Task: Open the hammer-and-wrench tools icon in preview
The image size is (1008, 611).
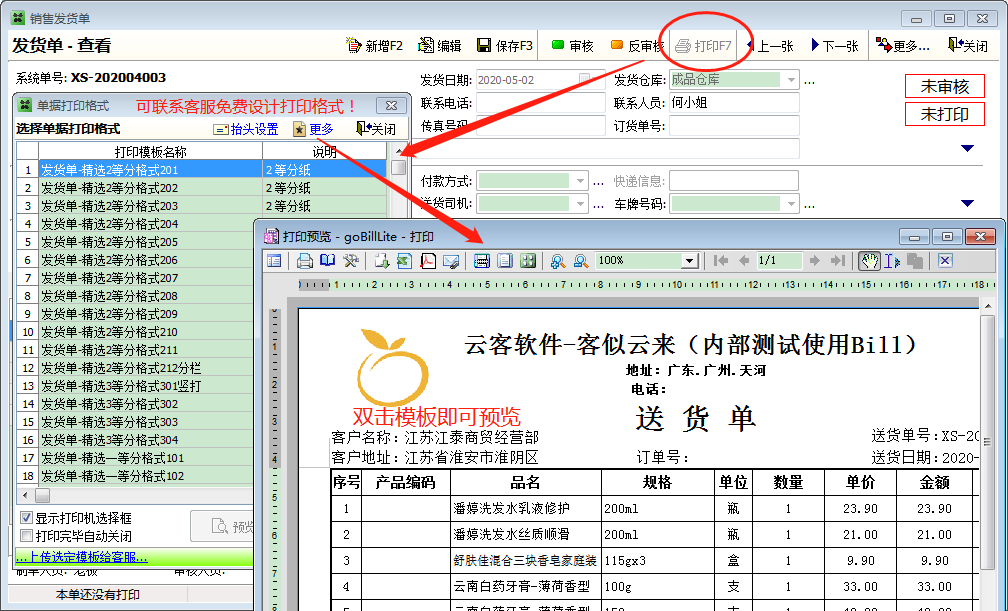Action: click(350, 260)
